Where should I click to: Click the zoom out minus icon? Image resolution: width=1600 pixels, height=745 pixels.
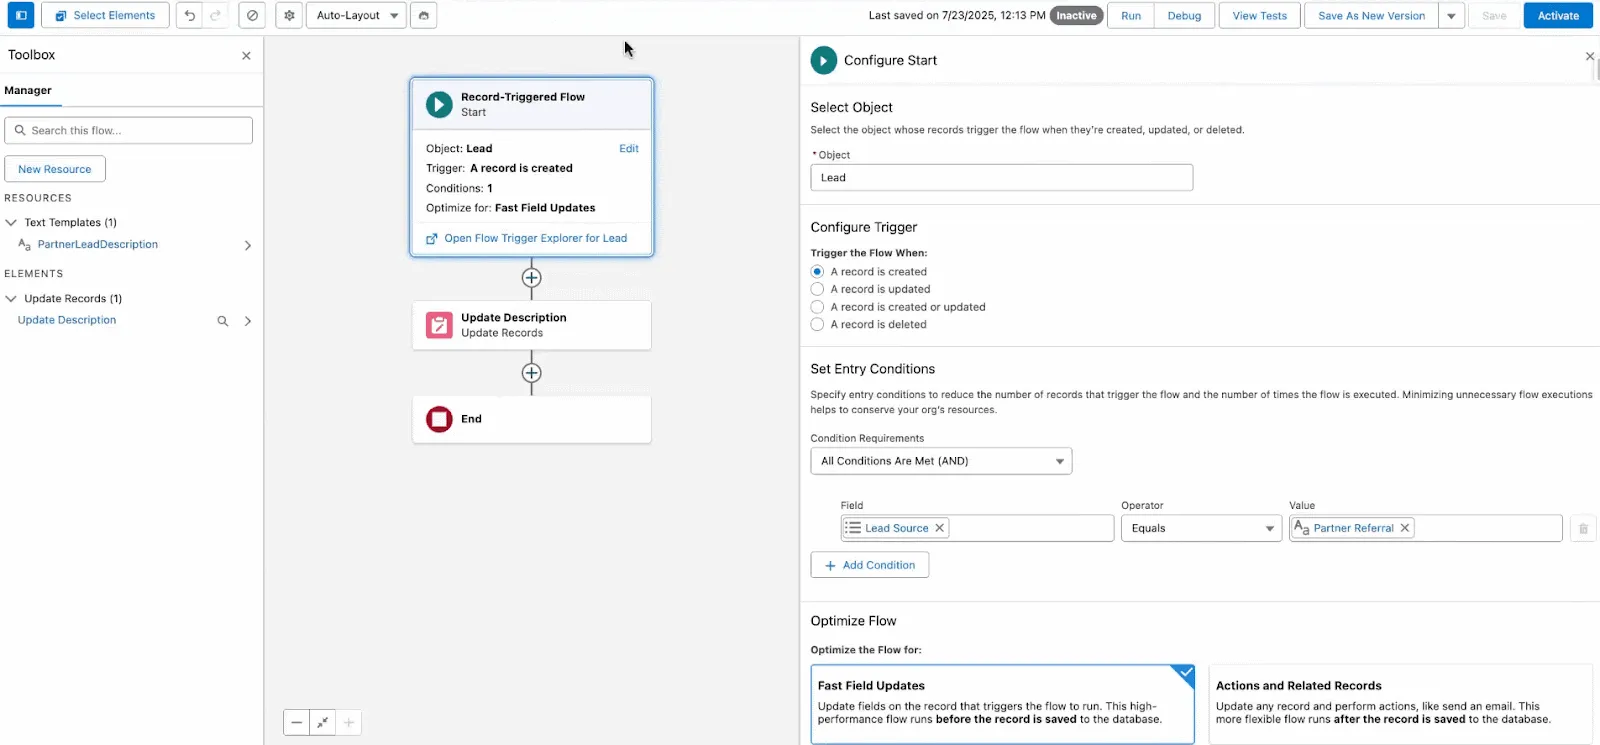click(296, 722)
